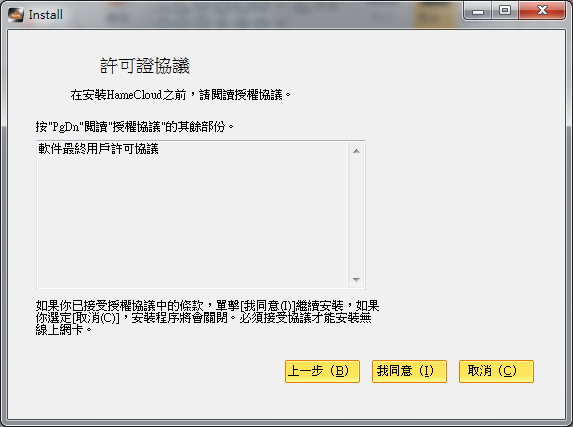Cancel the installation with 取消 (C)
Viewport: 573px width, 427px height.
[496, 371]
